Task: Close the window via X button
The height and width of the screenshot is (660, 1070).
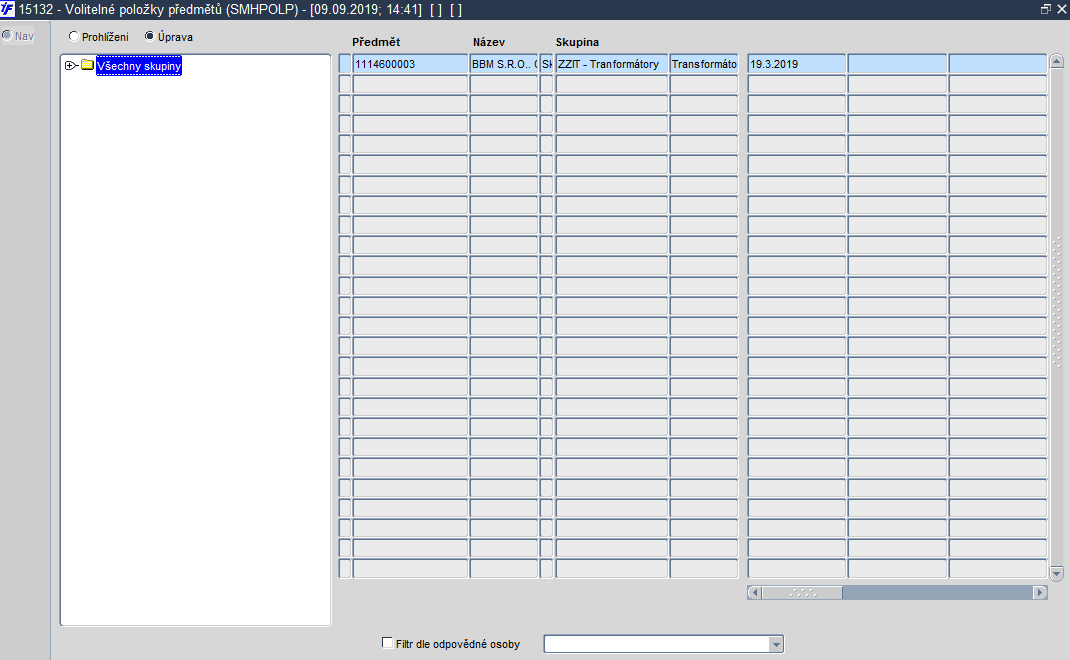Action: [1062, 9]
